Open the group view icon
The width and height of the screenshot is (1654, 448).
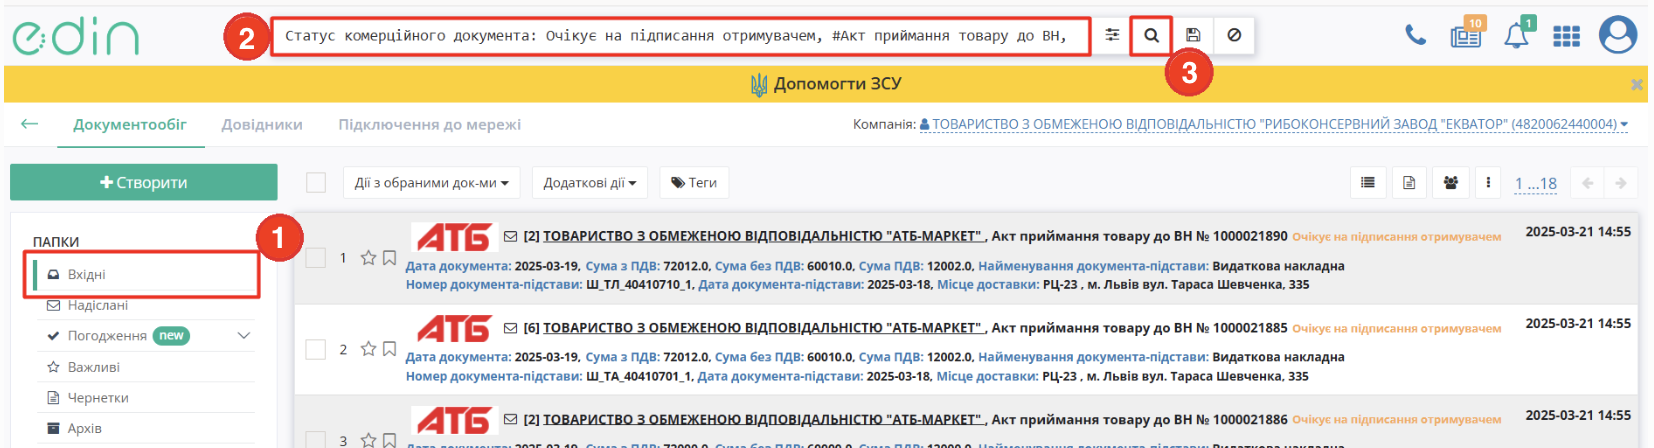[1450, 183]
